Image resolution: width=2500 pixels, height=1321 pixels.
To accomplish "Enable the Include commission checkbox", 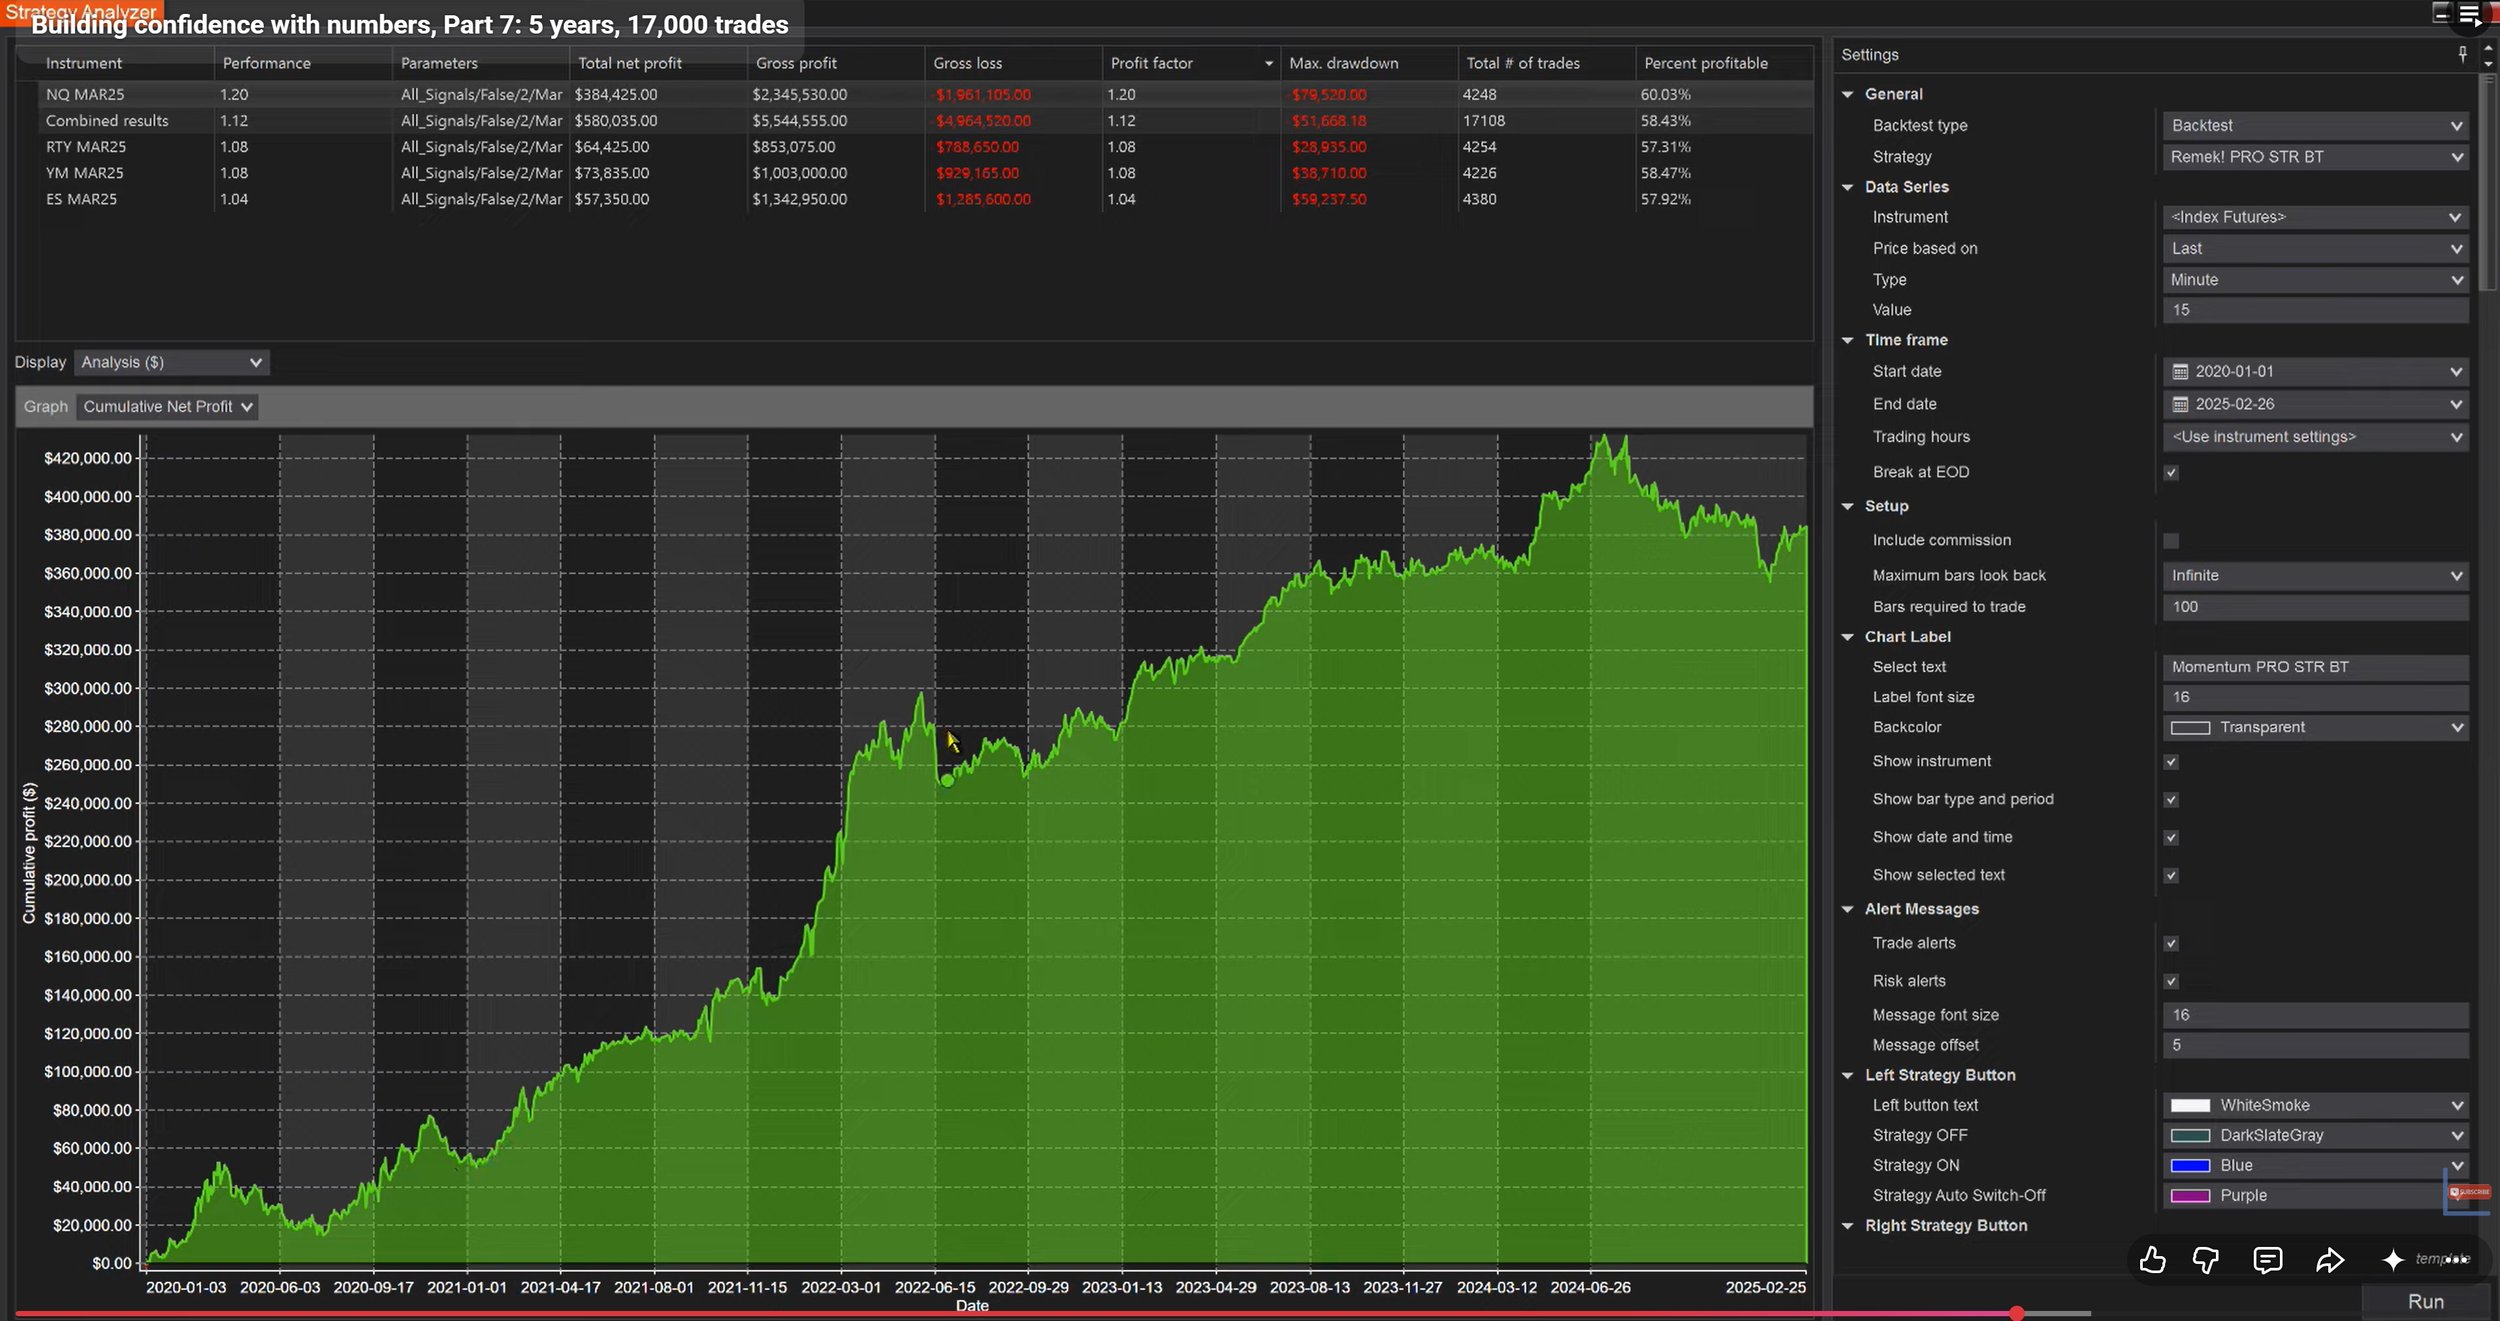I will pyautogui.click(x=2171, y=541).
